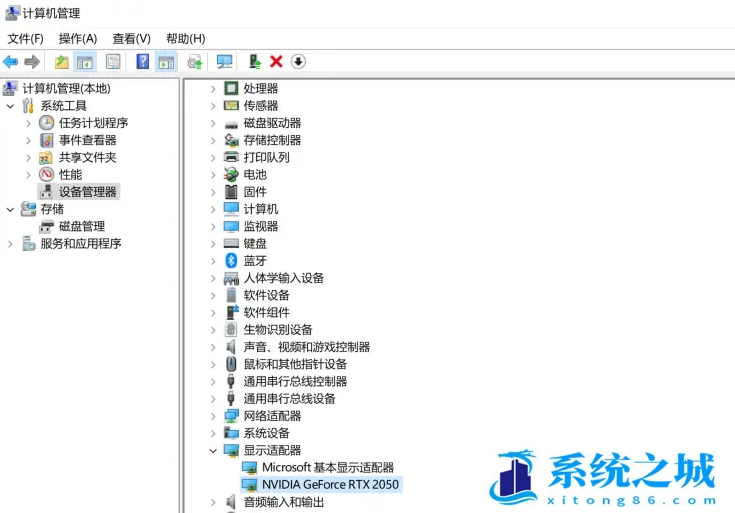Screen dimensions: 735x513
Task: Click the update driver icon with green arrow
Action: tap(255, 62)
